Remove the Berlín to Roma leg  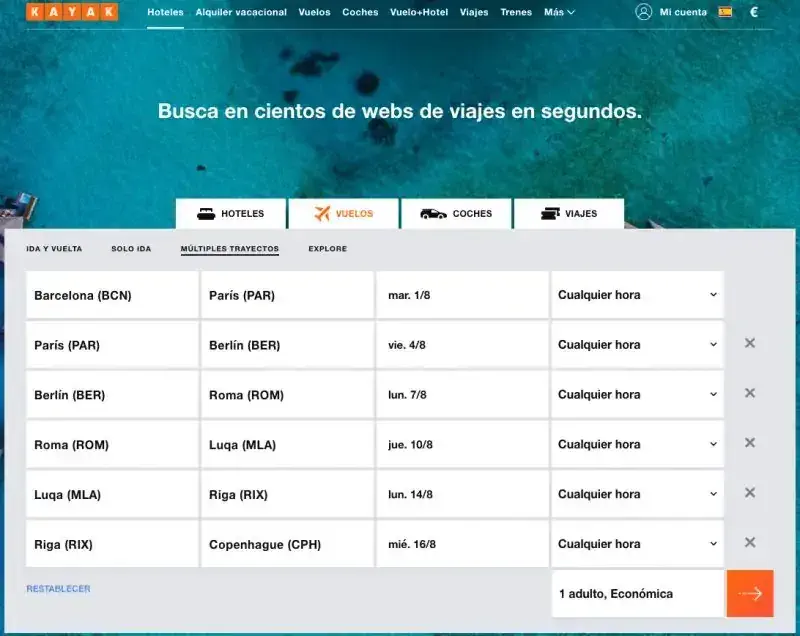(749, 393)
